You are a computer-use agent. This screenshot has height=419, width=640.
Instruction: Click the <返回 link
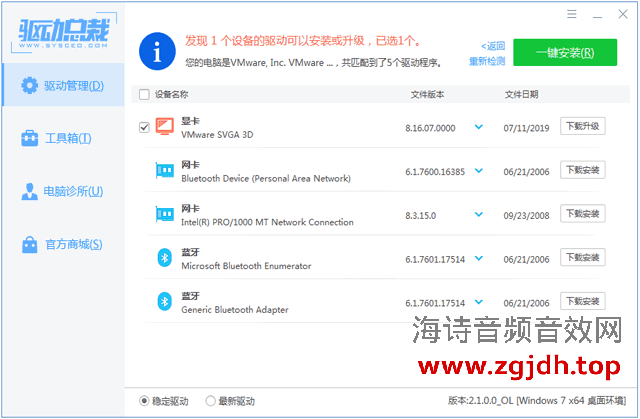pos(493,46)
